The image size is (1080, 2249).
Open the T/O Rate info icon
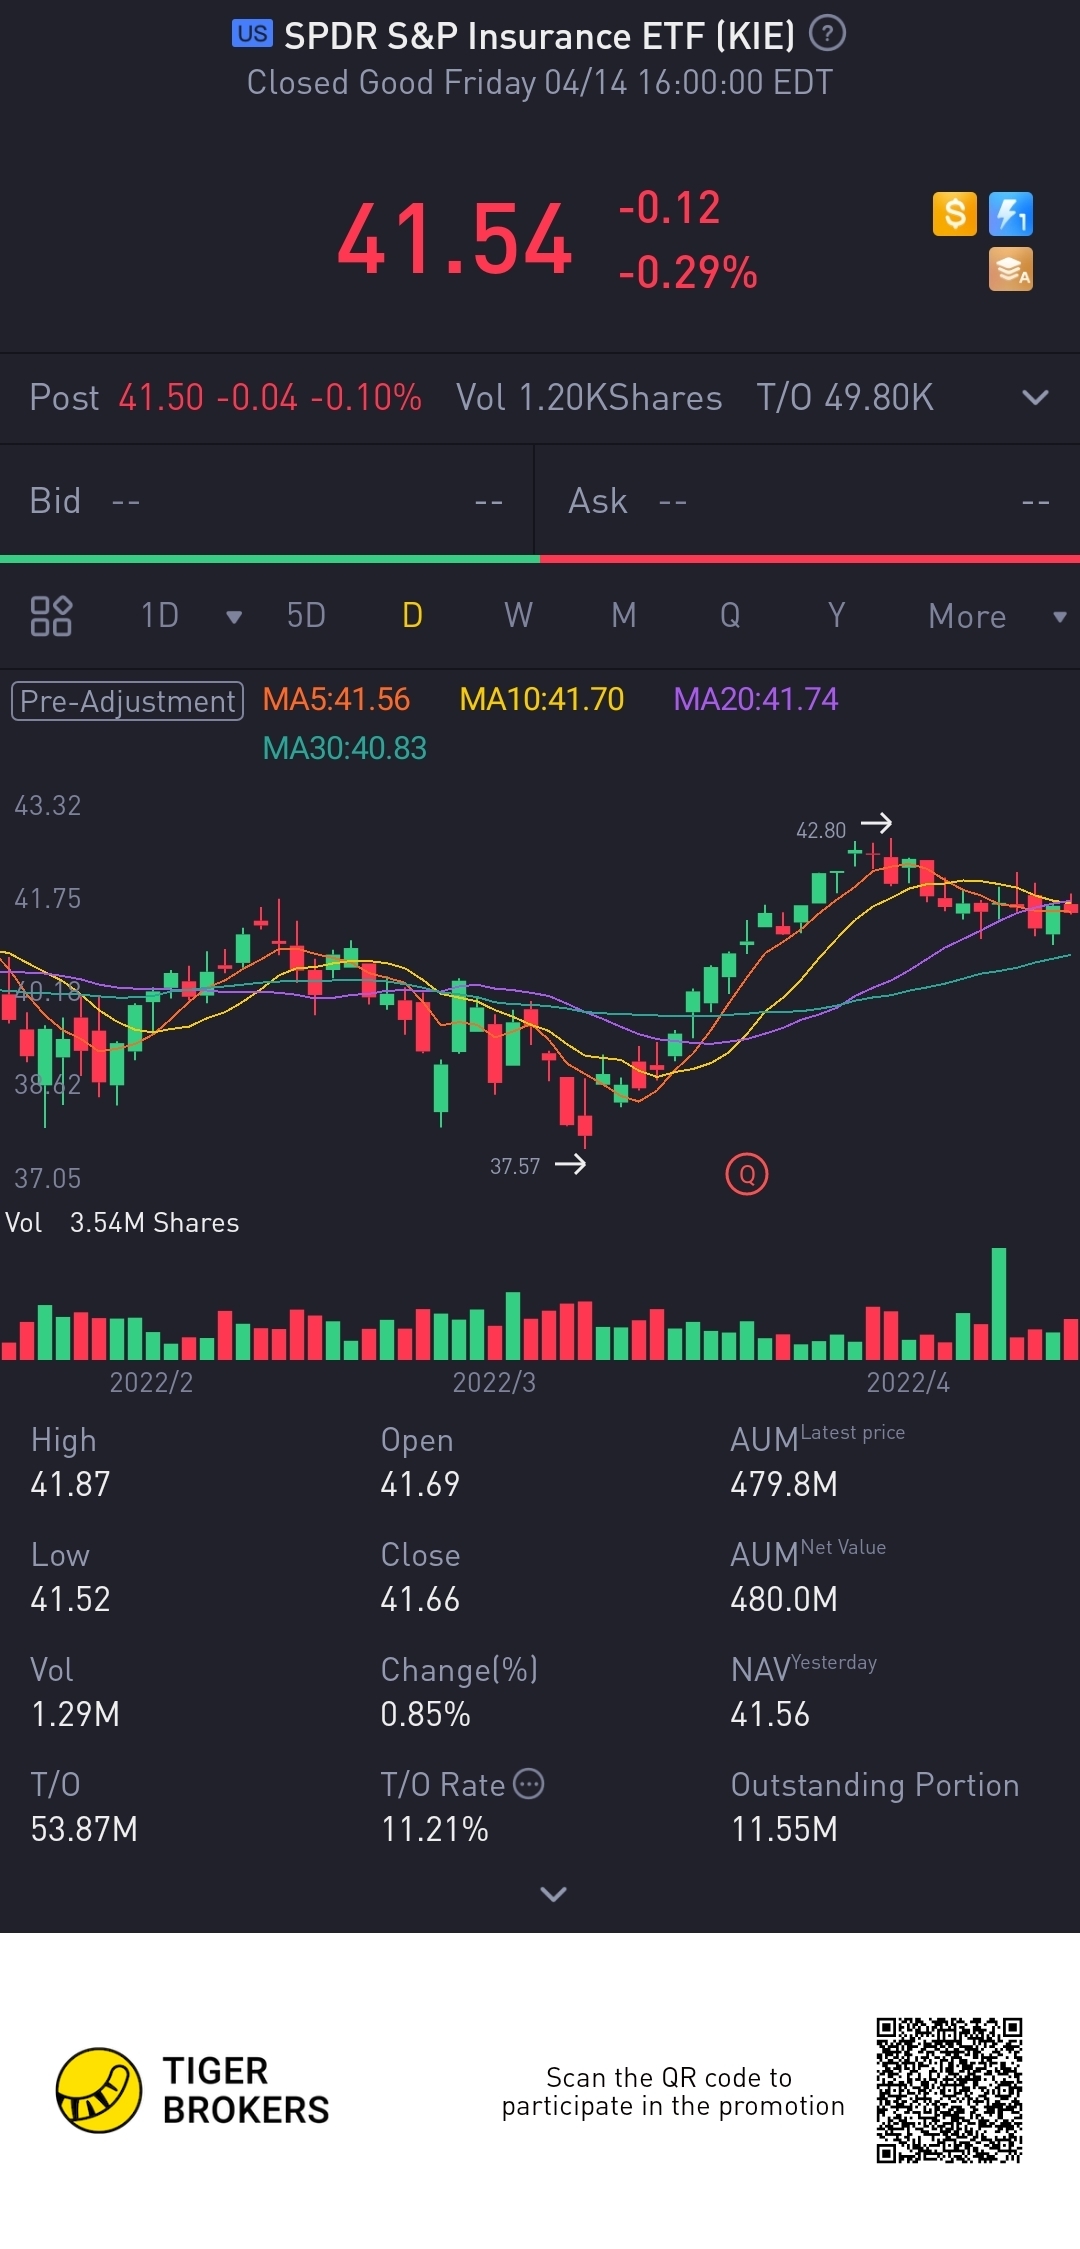point(528,1784)
